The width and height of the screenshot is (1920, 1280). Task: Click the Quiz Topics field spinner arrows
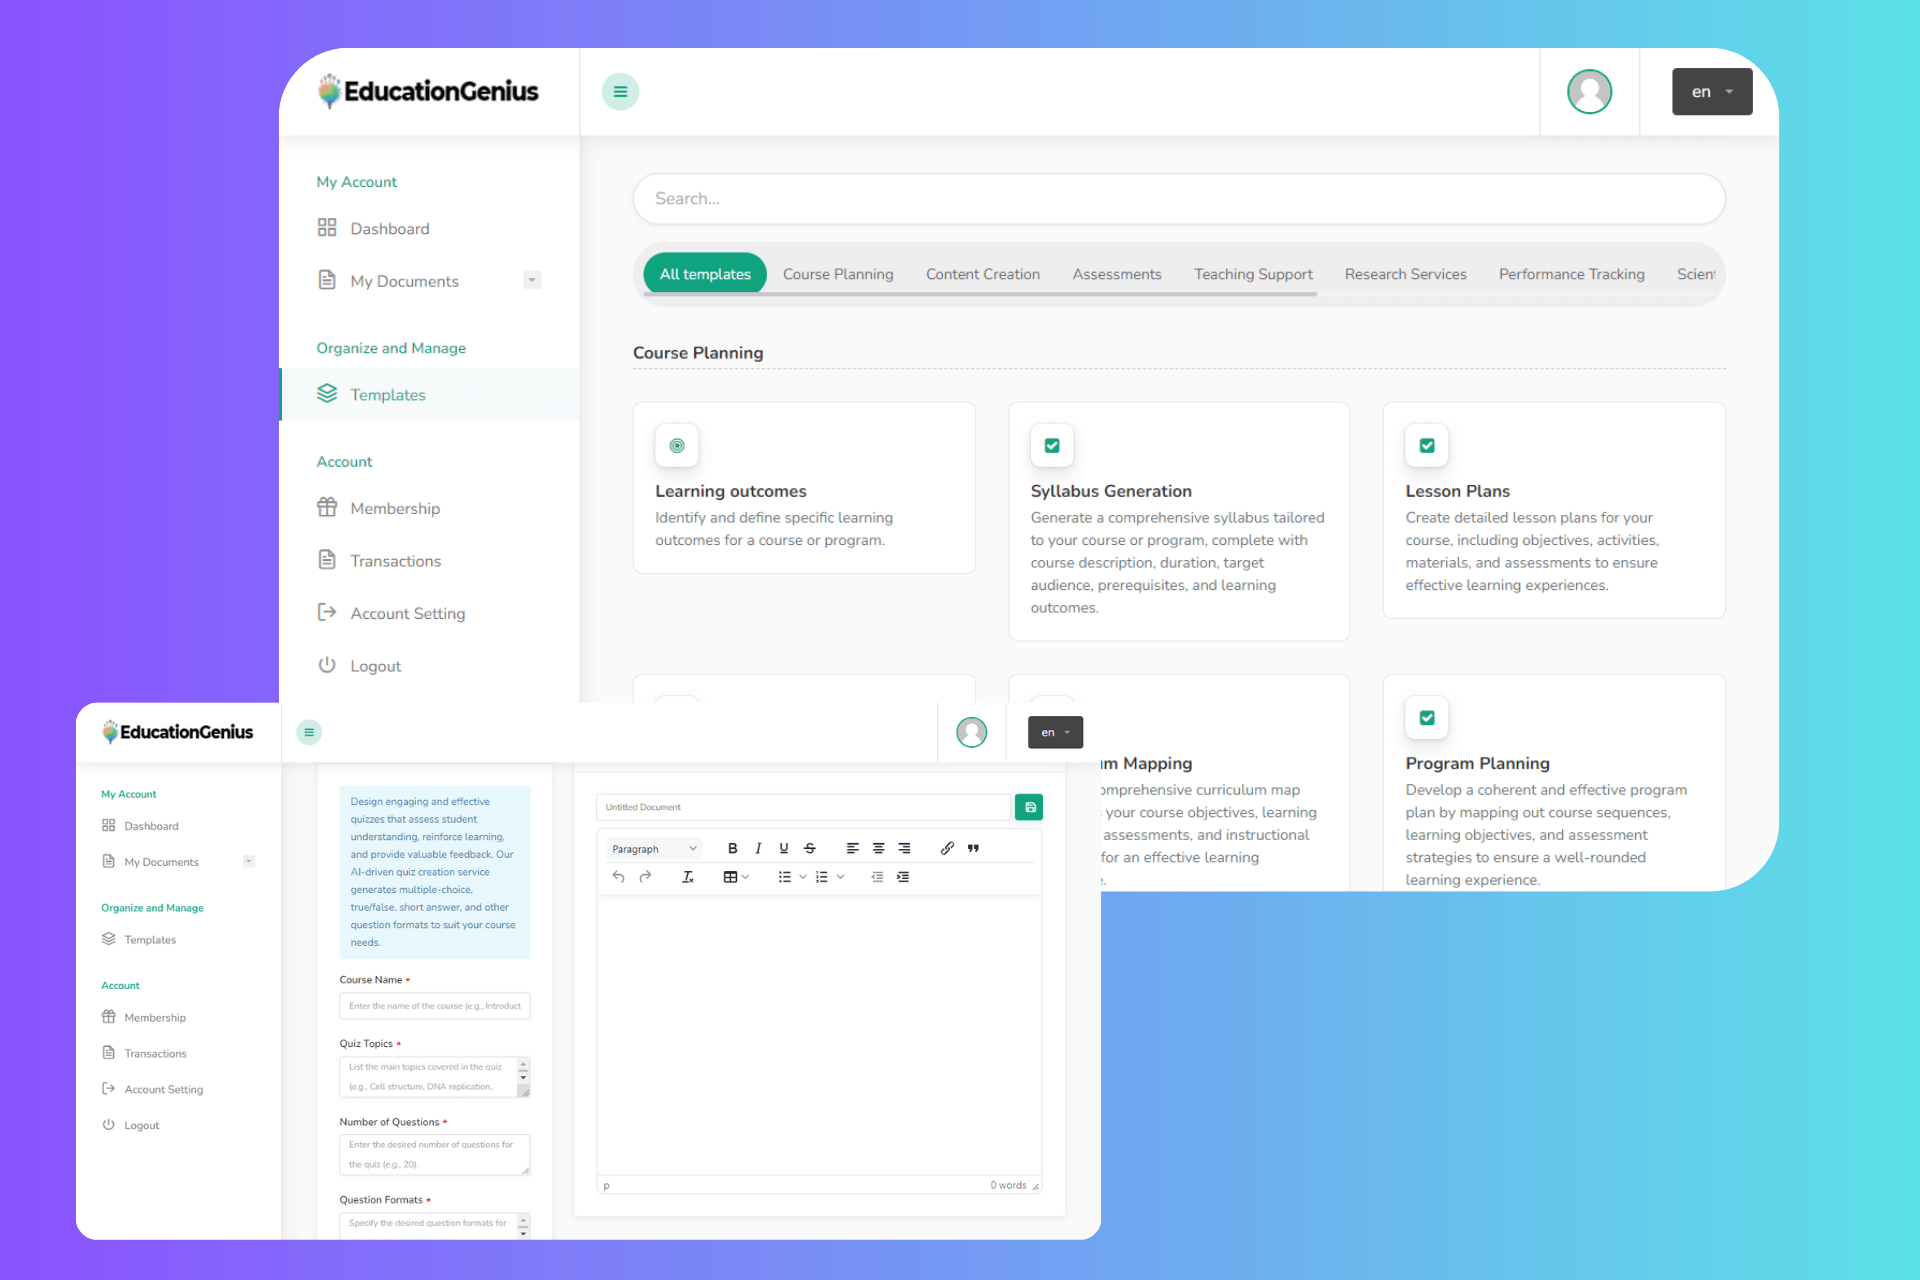[523, 1072]
